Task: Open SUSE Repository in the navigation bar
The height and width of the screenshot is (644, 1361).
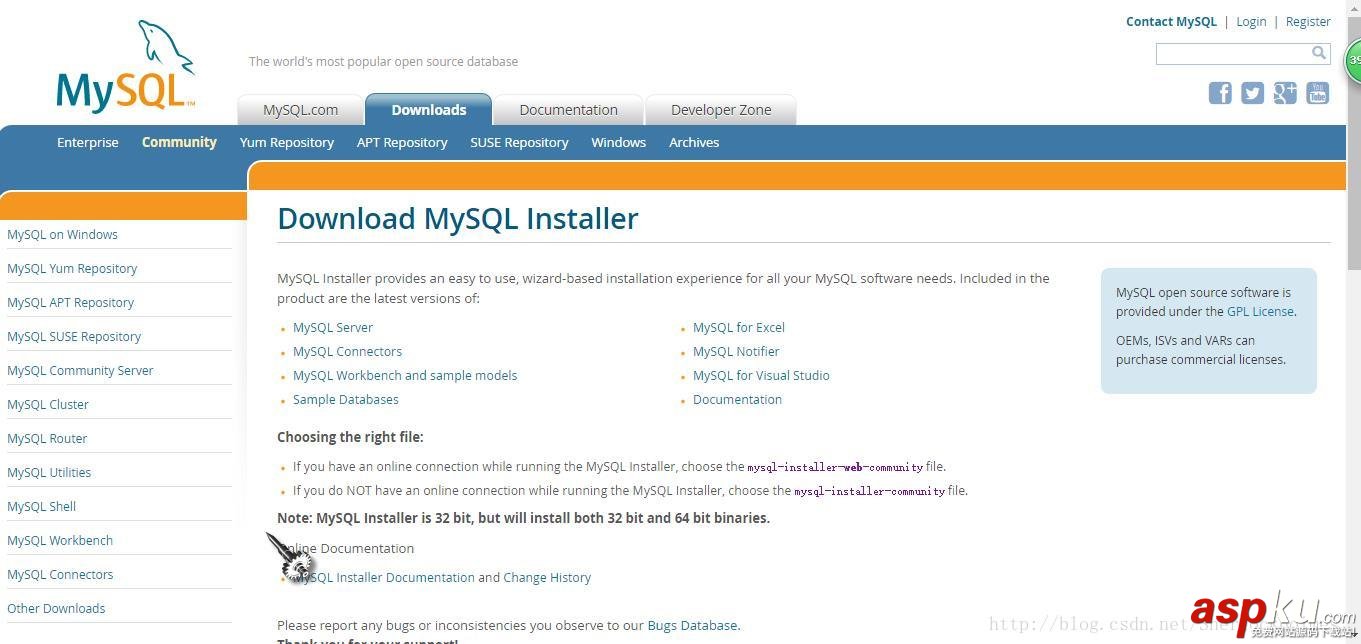Action: pyautogui.click(x=519, y=142)
